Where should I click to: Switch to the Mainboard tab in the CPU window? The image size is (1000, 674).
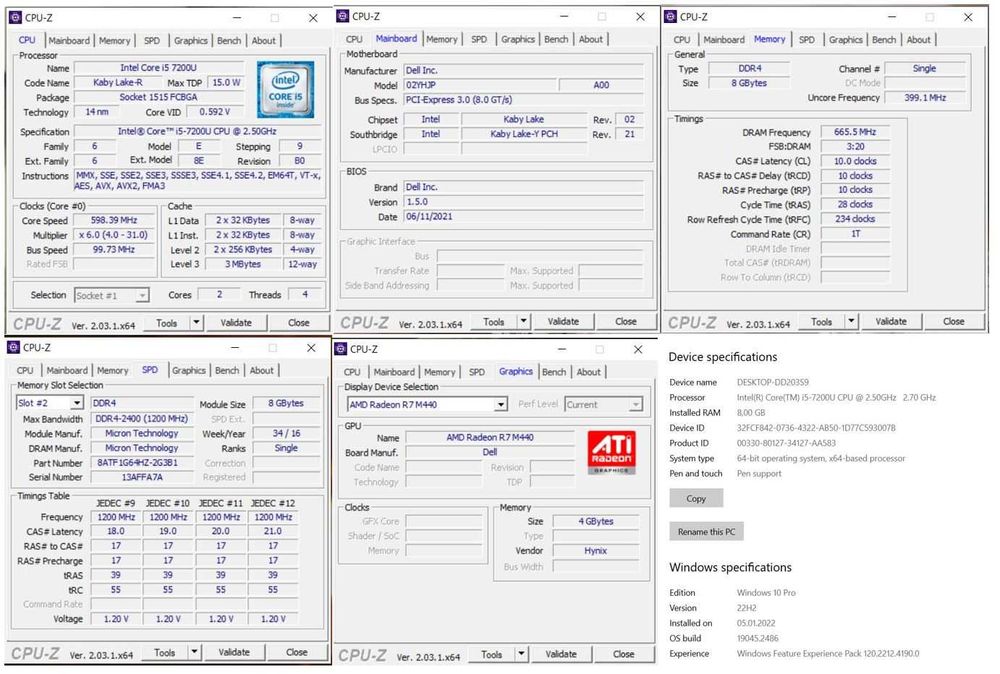click(69, 40)
